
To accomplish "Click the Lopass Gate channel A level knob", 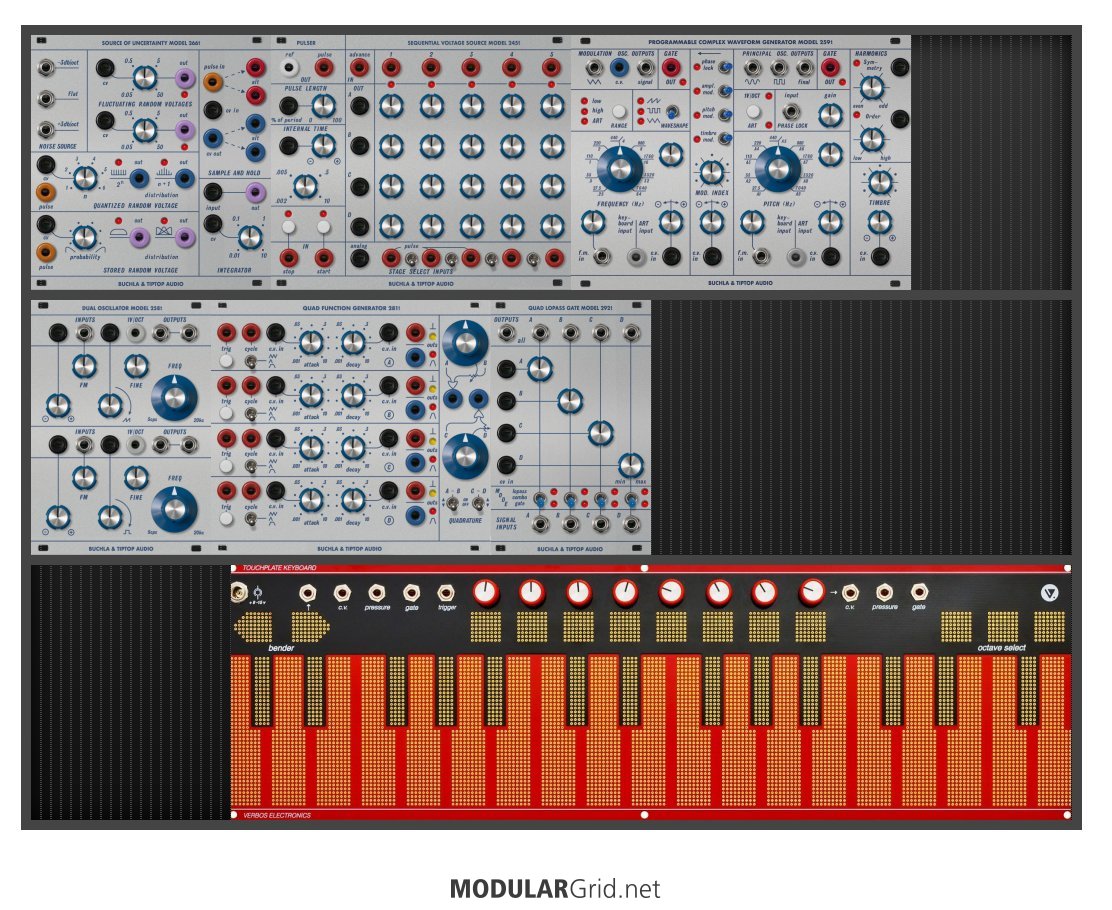I will point(540,368).
